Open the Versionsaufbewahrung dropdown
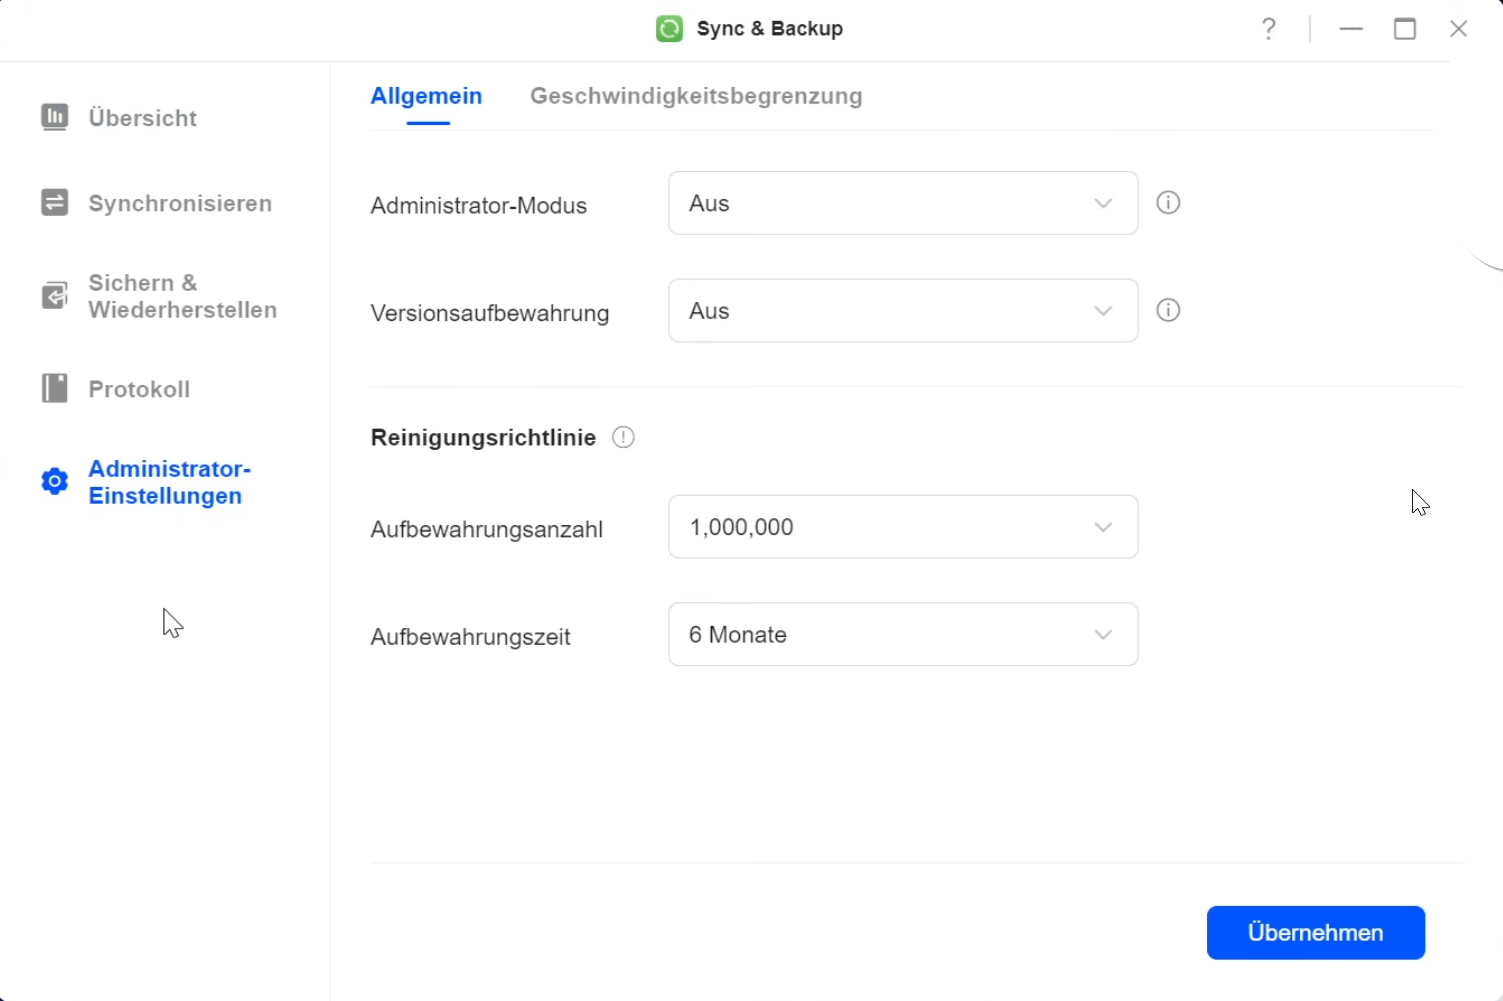Viewport: 1503px width, 1001px height. pos(903,310)
